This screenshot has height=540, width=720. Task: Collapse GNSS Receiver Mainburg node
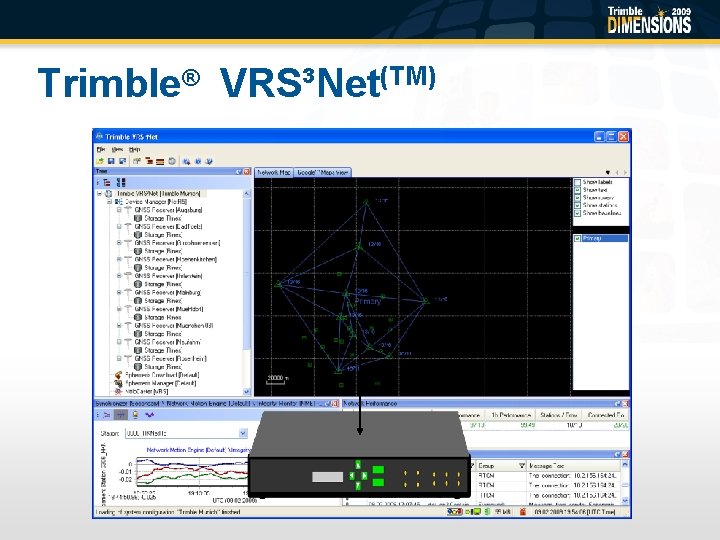click(x=119, y=292)
